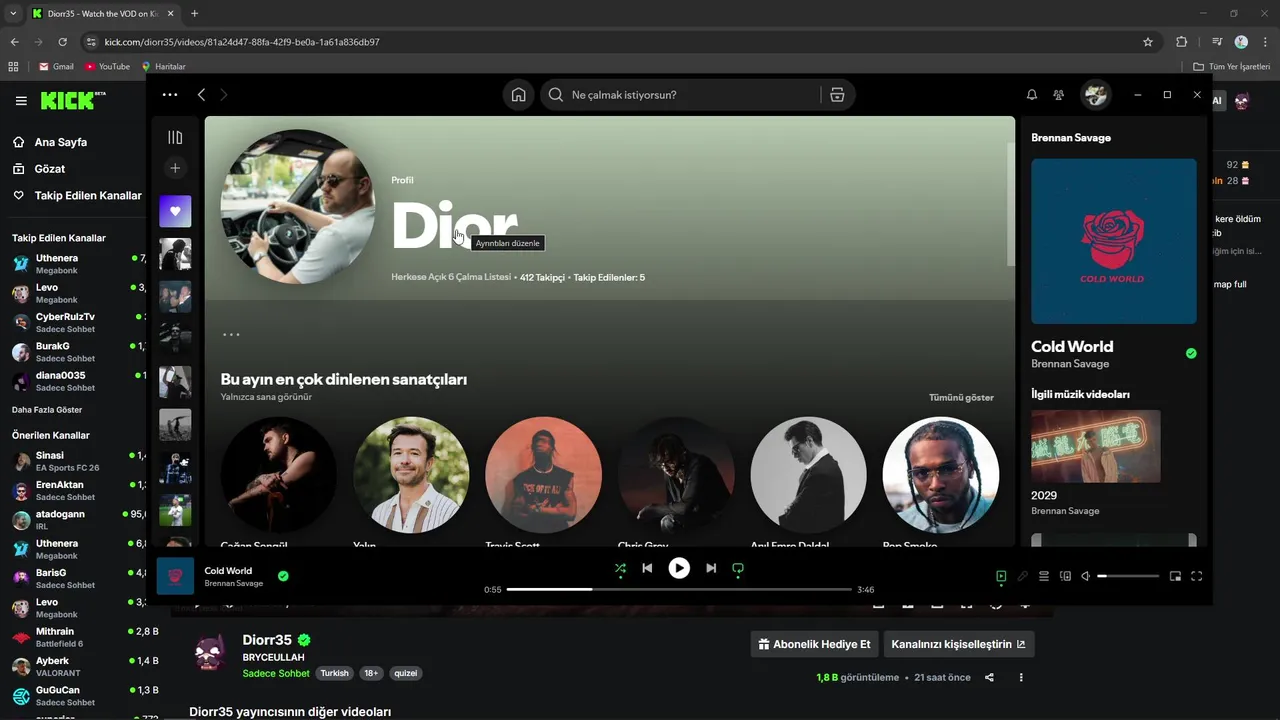Open the Spotify mini player
The width and height of the screenshot is (1280, 720).
point(1175,576)
